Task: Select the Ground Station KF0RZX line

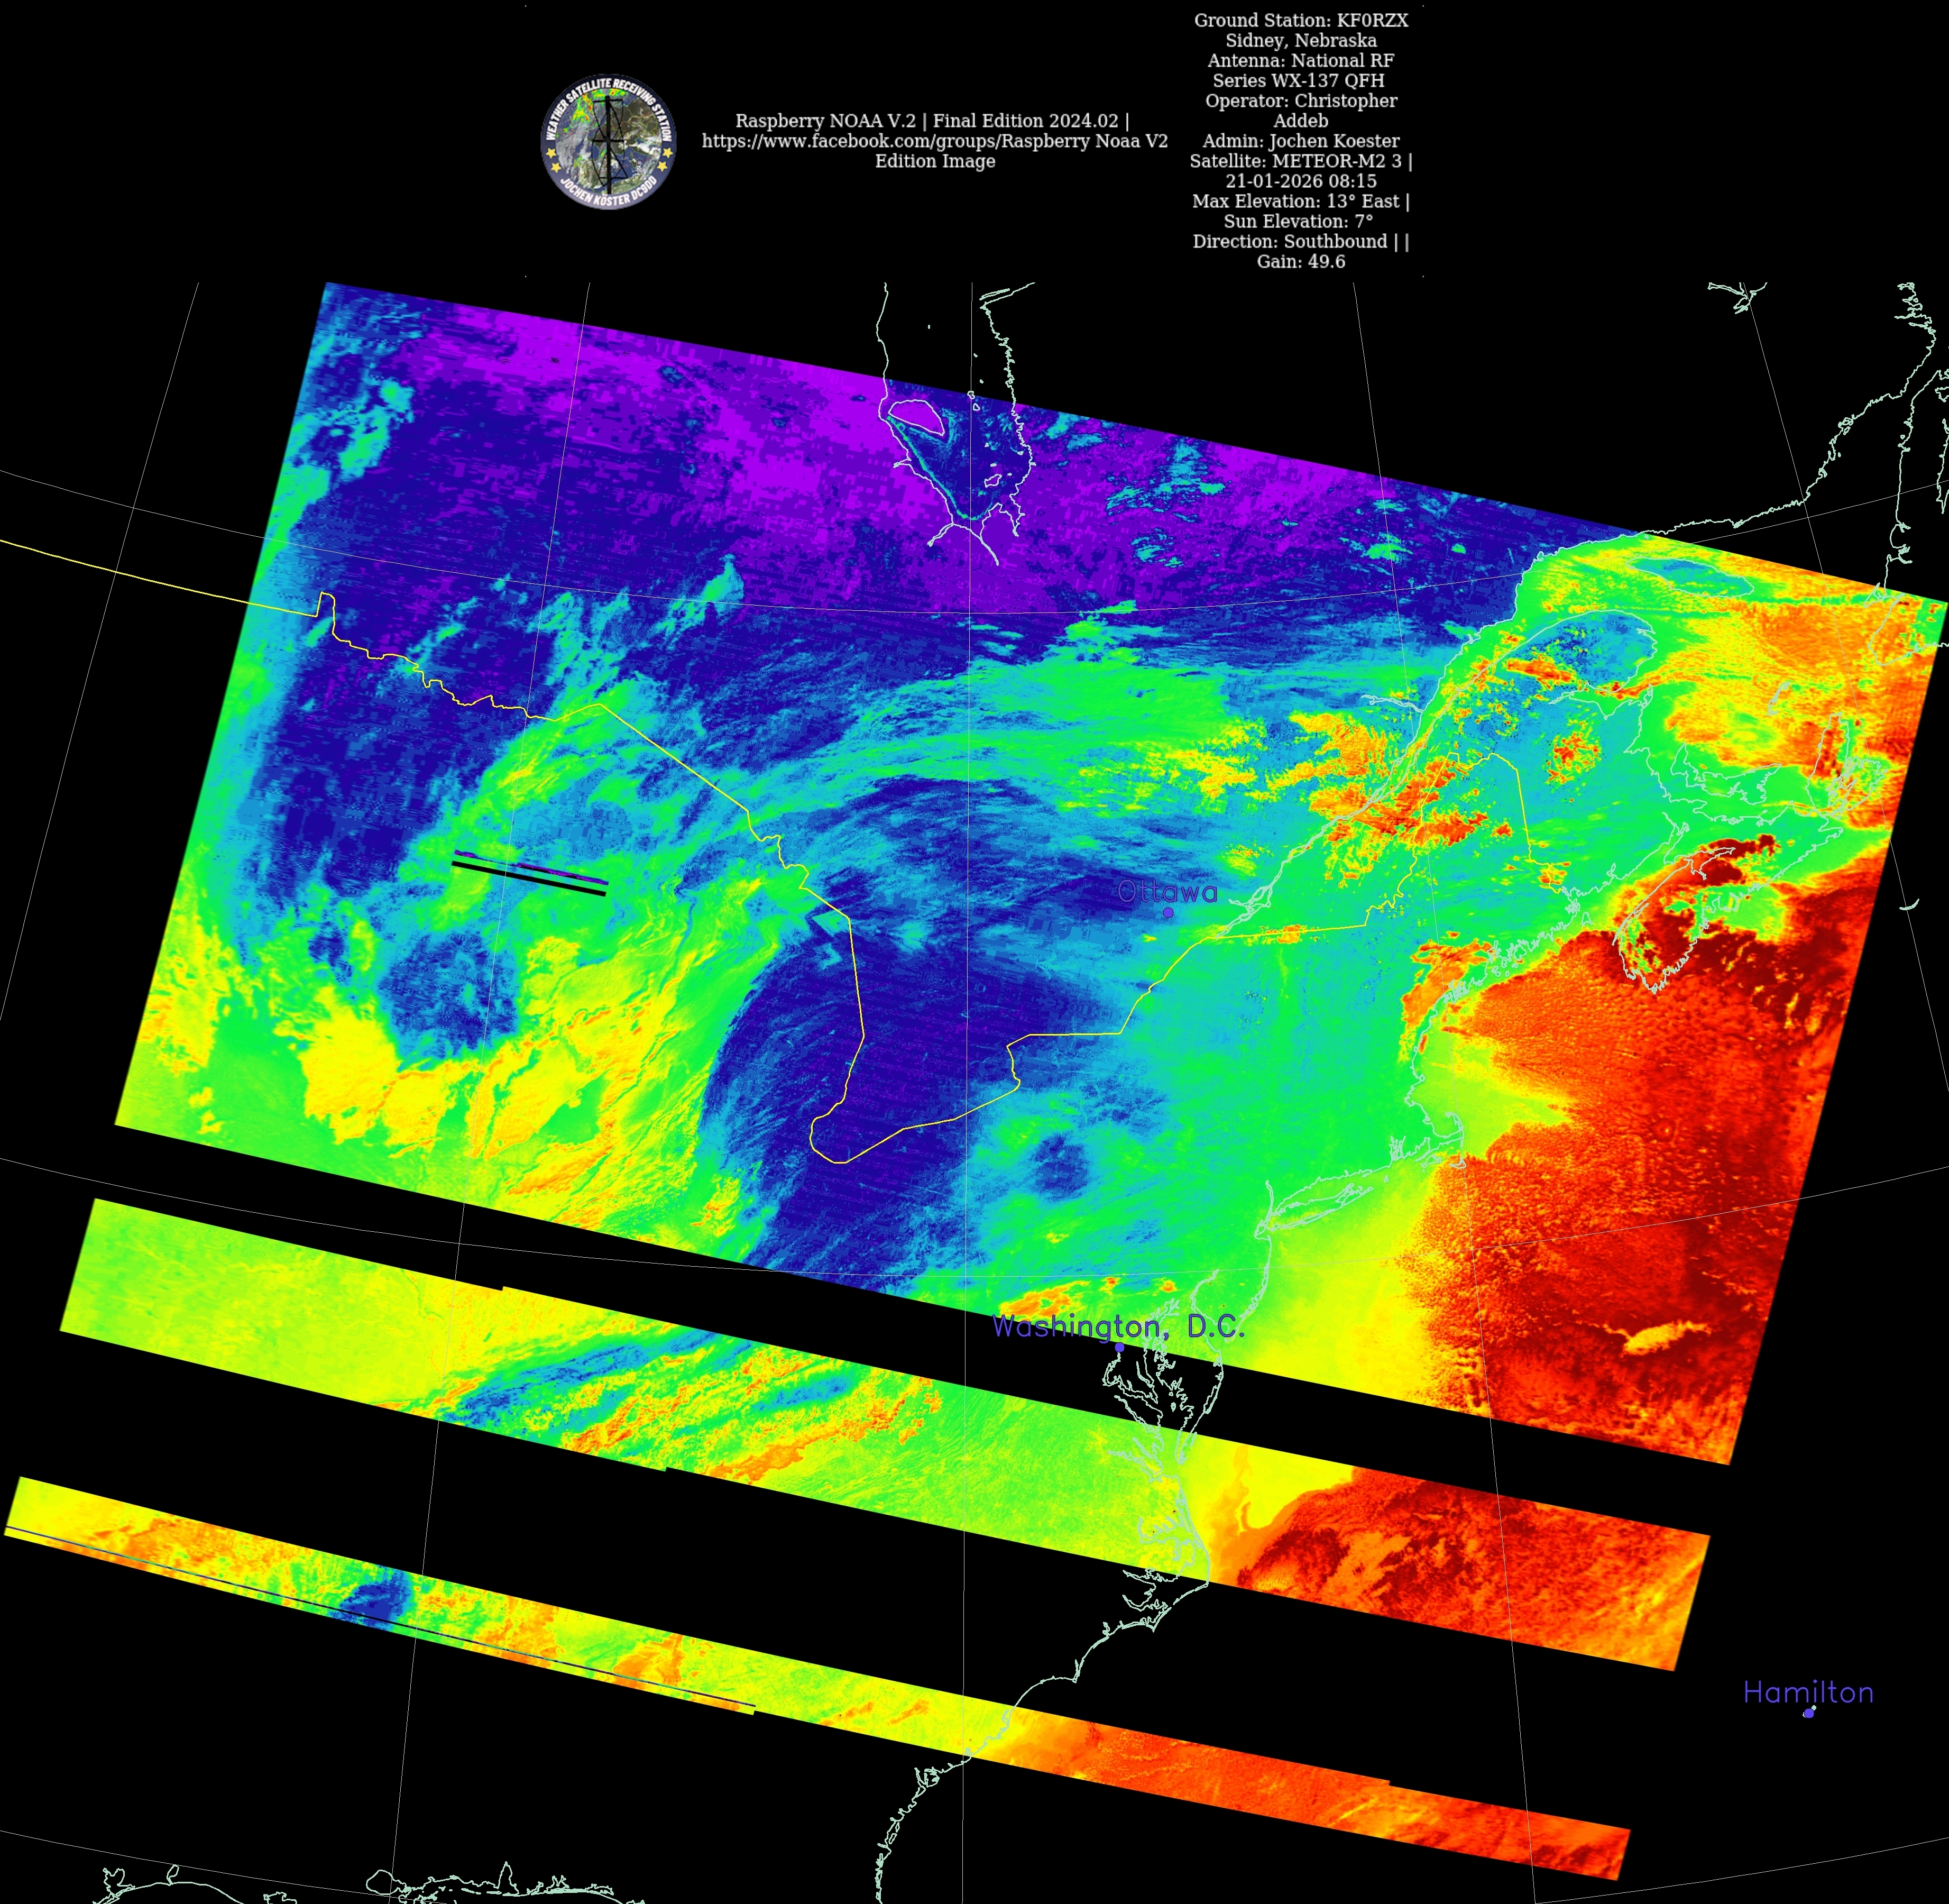Action: 1300,20
